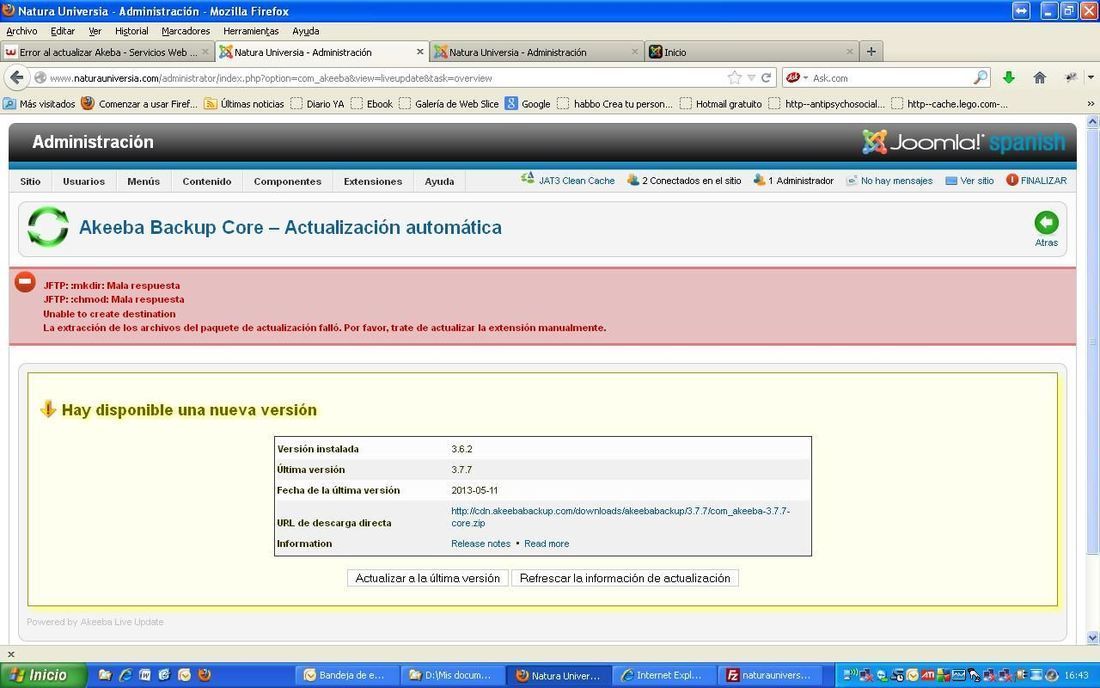
Task: Open Más visitados bookmarks folder
Action: pos(39,104)
